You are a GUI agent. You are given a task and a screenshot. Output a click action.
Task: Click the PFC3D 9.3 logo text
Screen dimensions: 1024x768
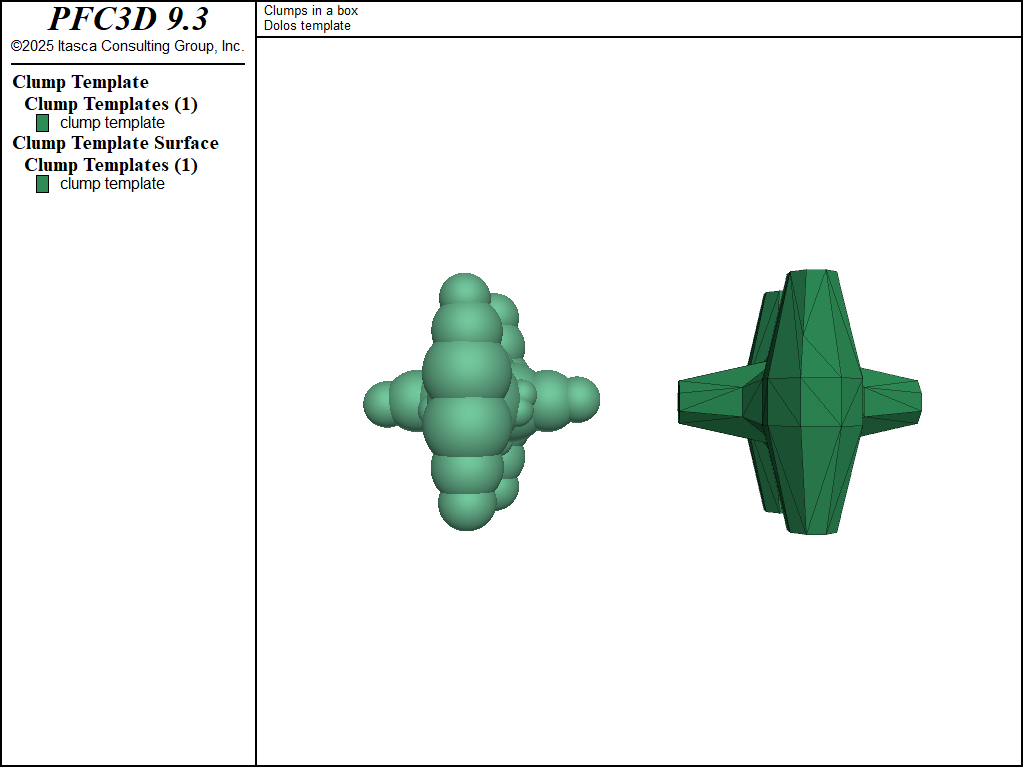pyautogui.click(x=130, y=18)
